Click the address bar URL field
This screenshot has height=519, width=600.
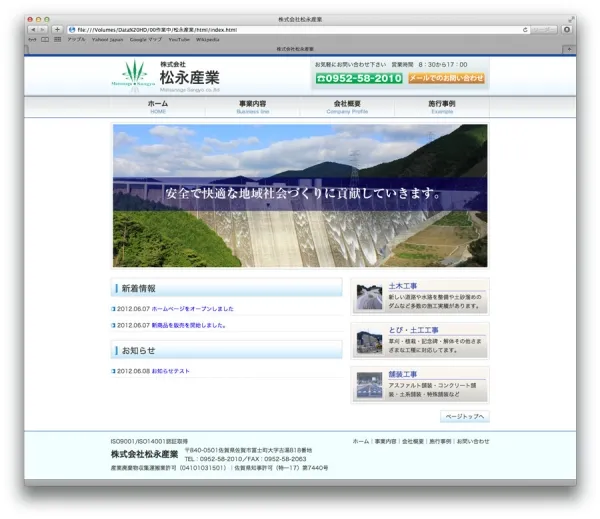click(298, 29)
